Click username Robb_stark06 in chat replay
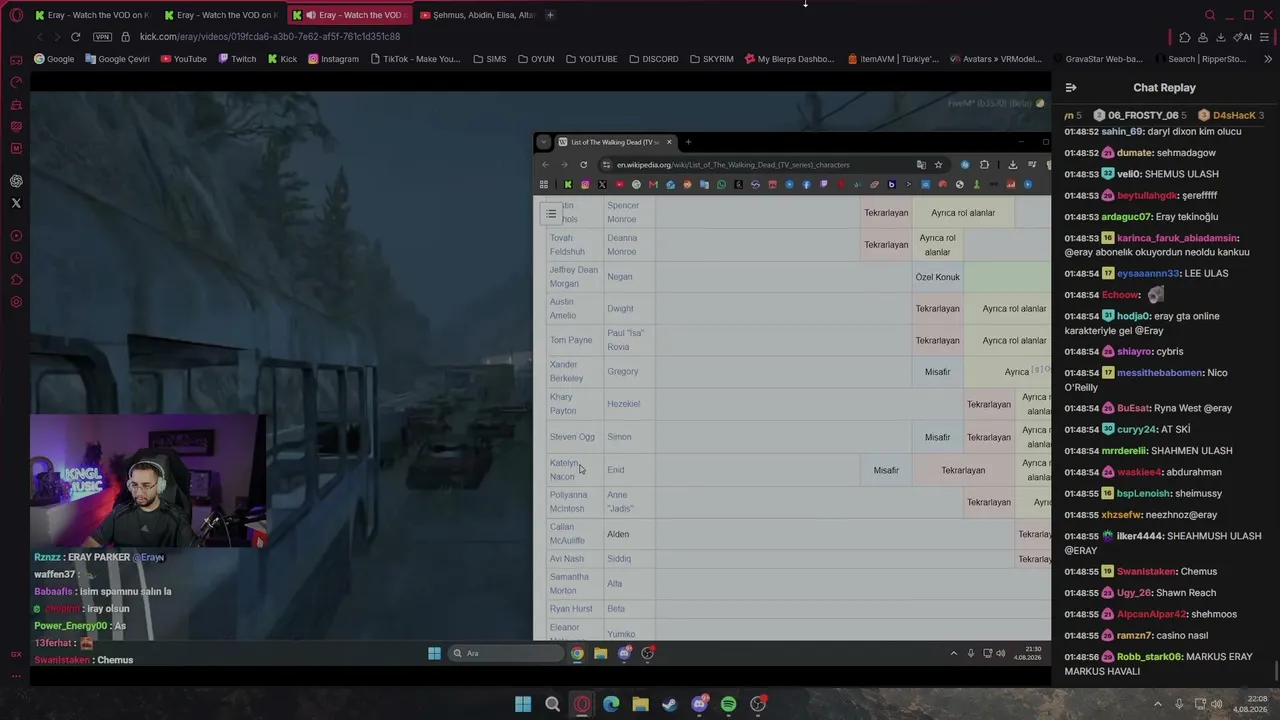 1150,657
